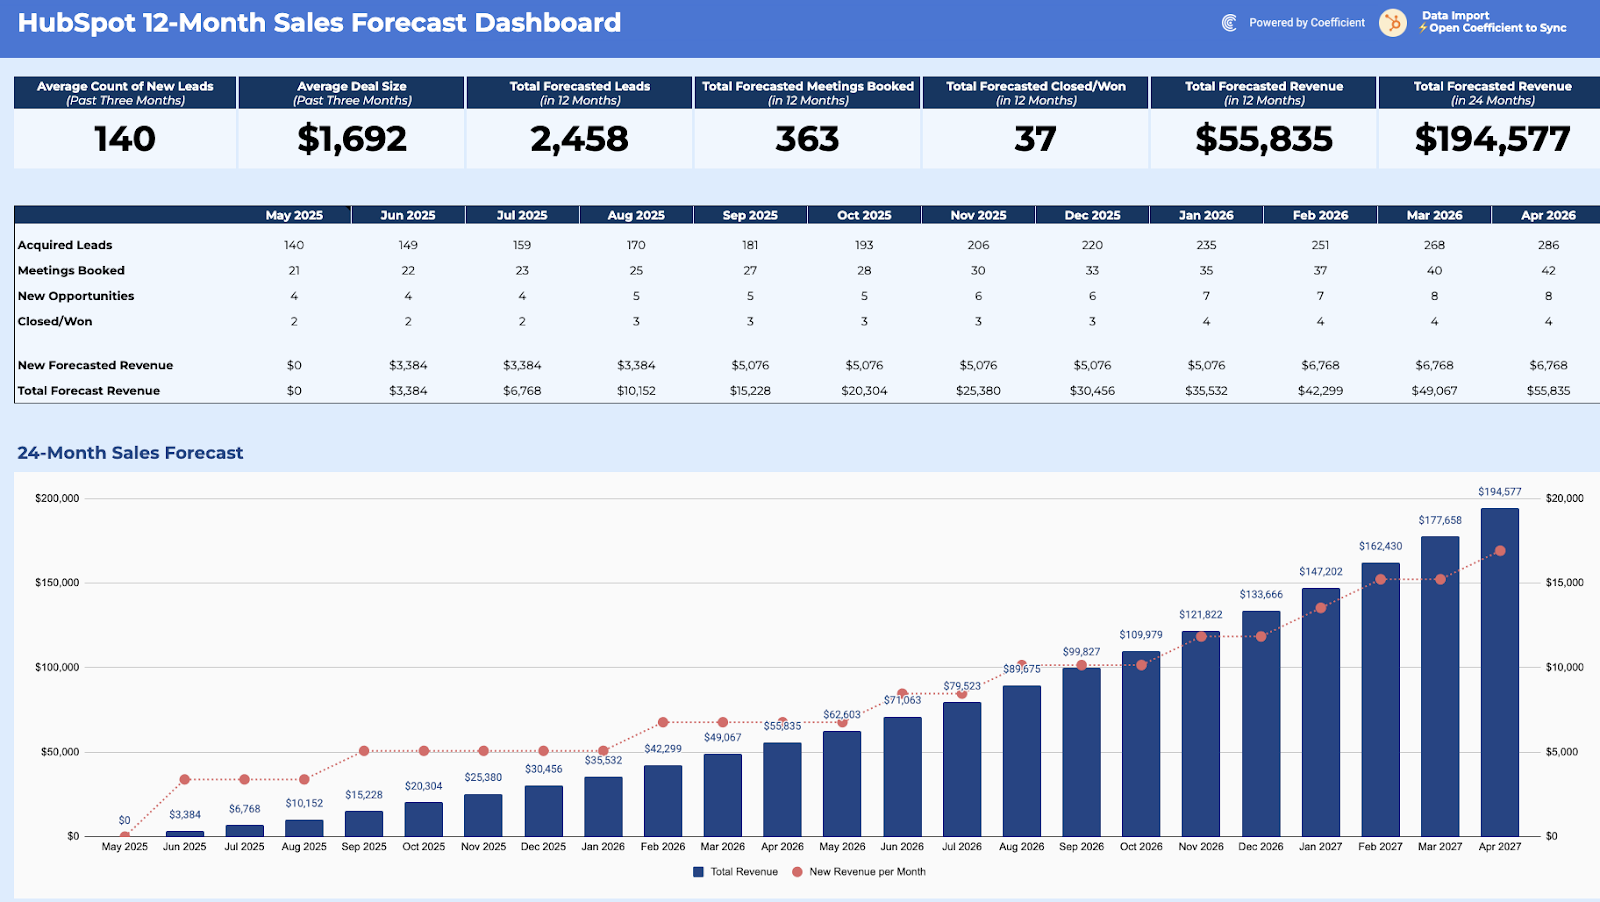Image resolution: width=1600 pixels, height=902 pixels.
Task: Click Open Coefficient to Sync
Action: pos(1497,28)
